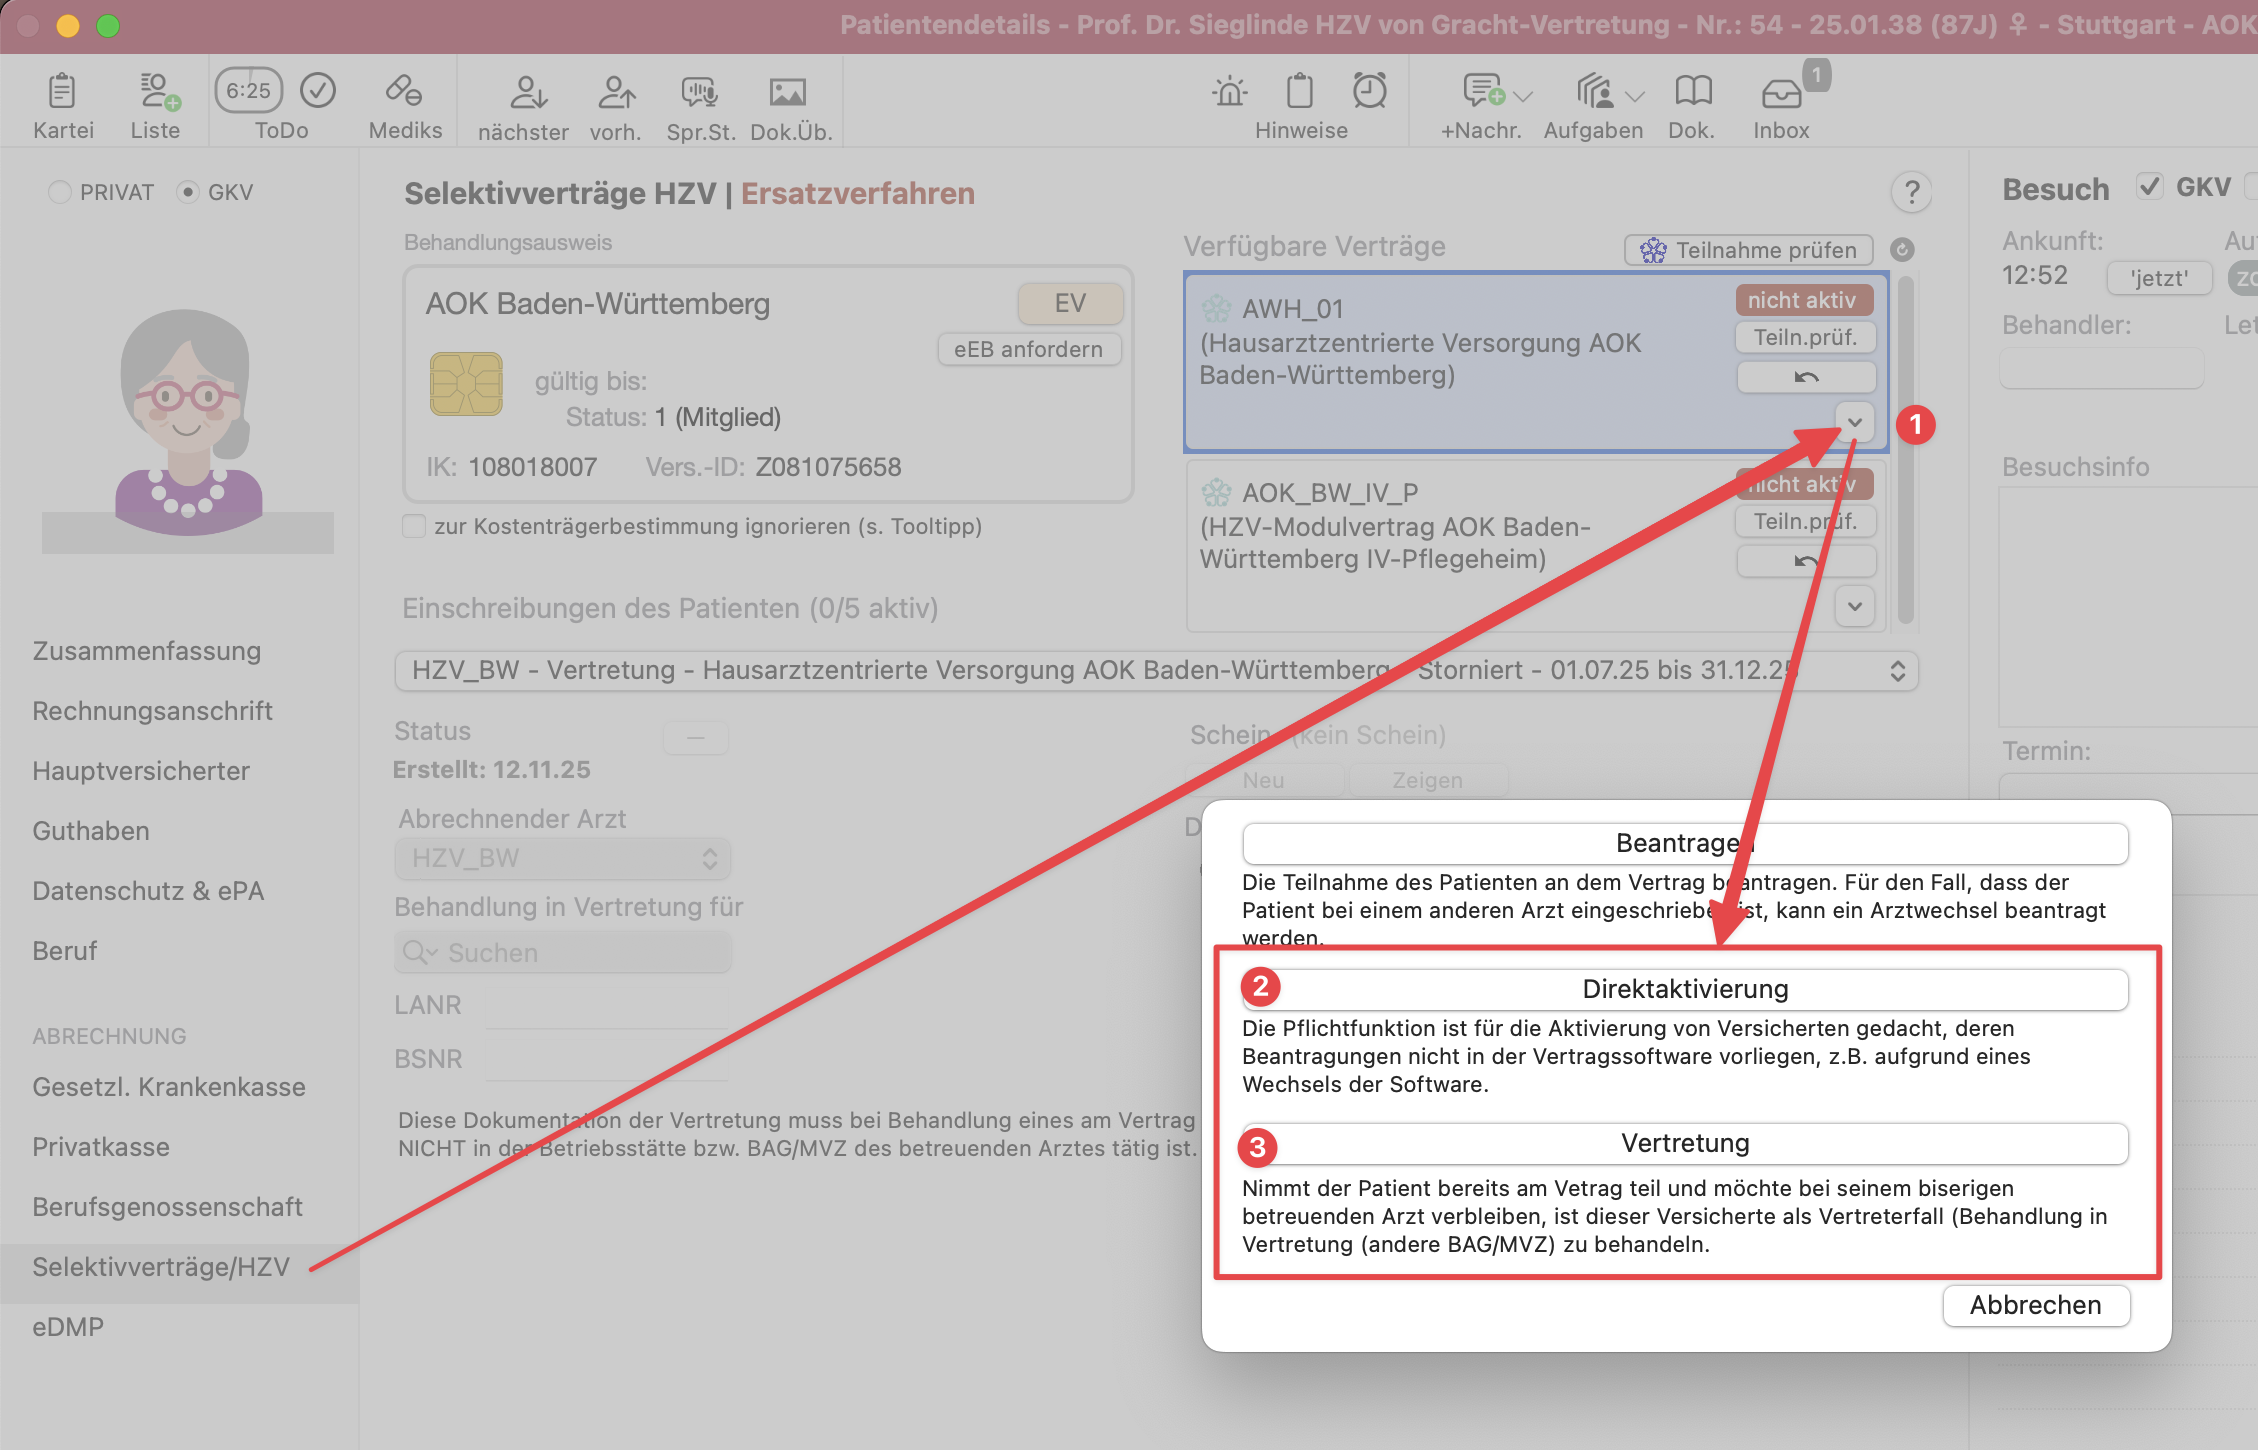Open the Kartei toolbar icon
The width and height of the screenshot is (2258, 1450).
(62, 92)
